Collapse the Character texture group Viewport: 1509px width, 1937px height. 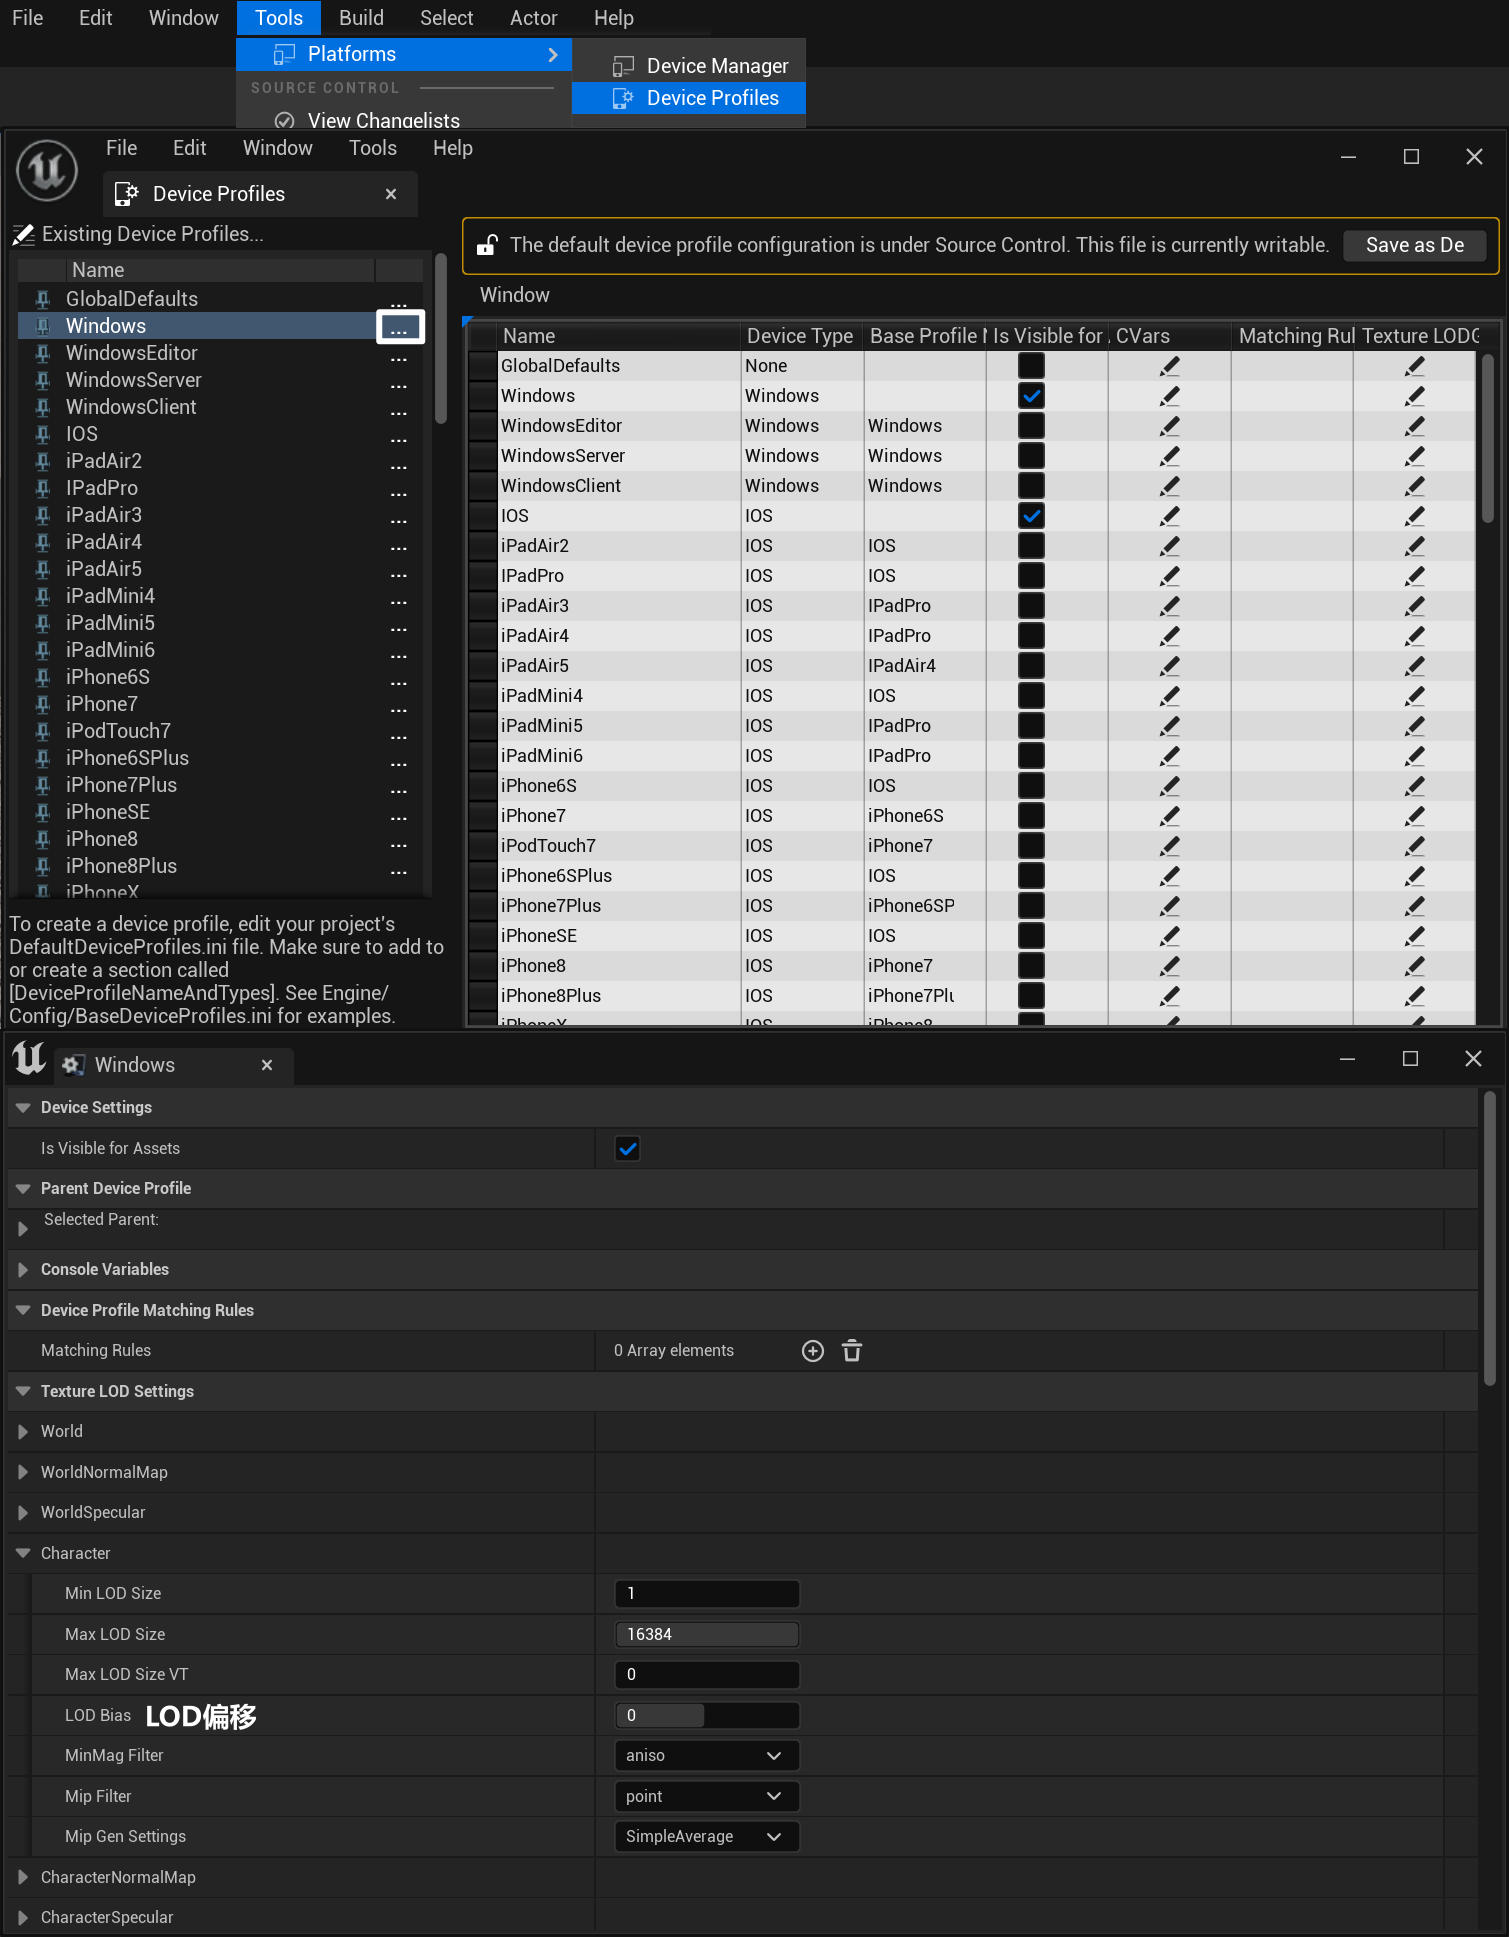click(x=23, y=1554)
